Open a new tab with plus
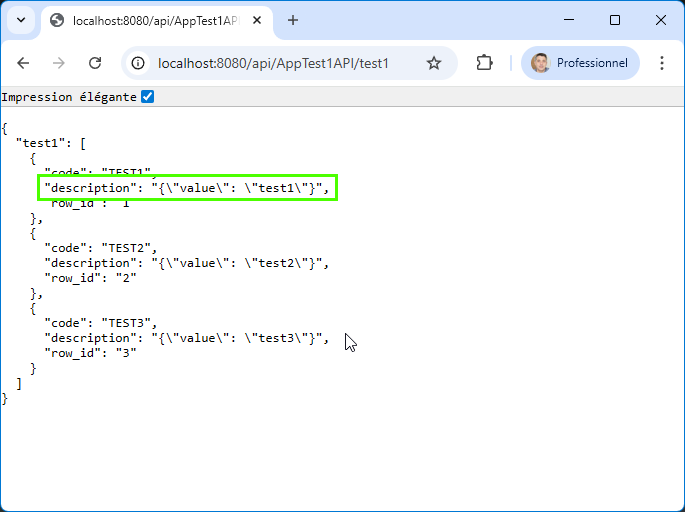The height and width of the screenshot is (512, 685). [x=293, y=20]
